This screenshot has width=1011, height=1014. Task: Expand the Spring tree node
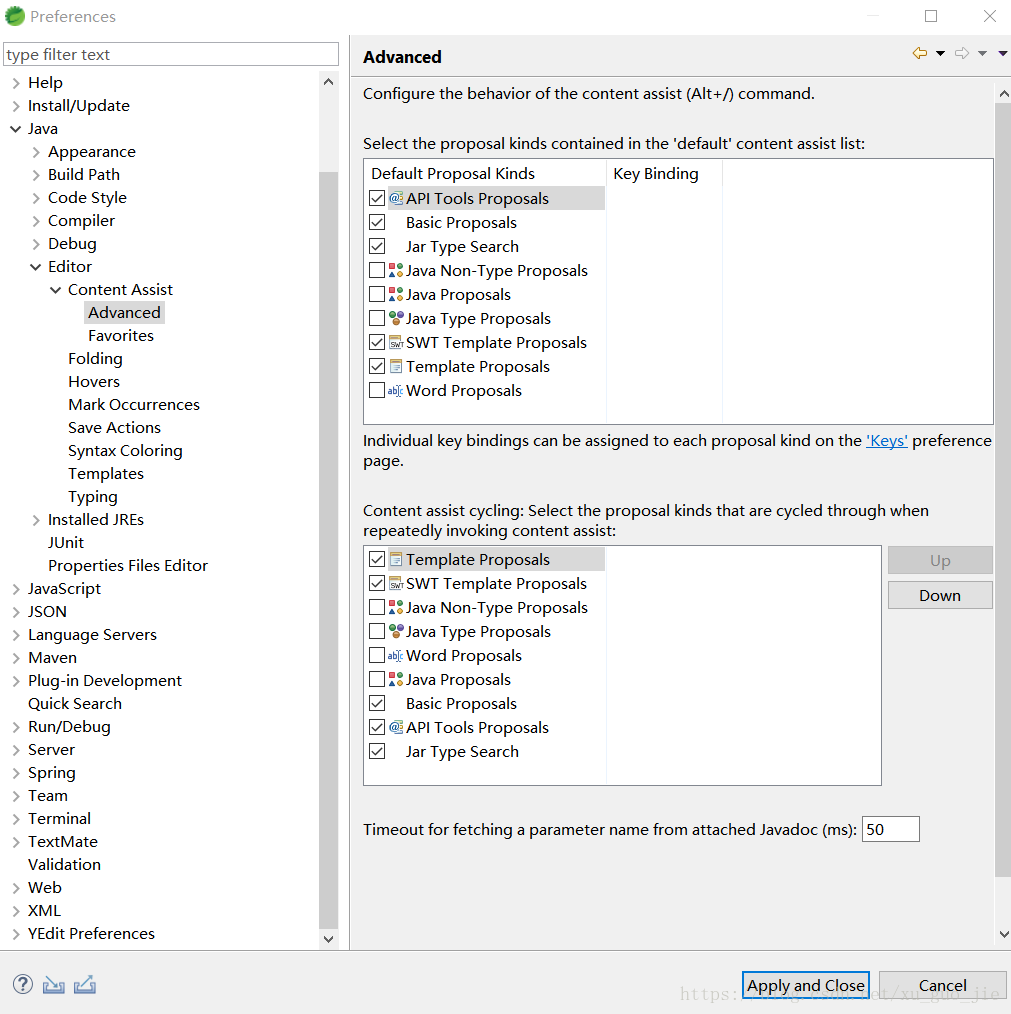[16, 773]
